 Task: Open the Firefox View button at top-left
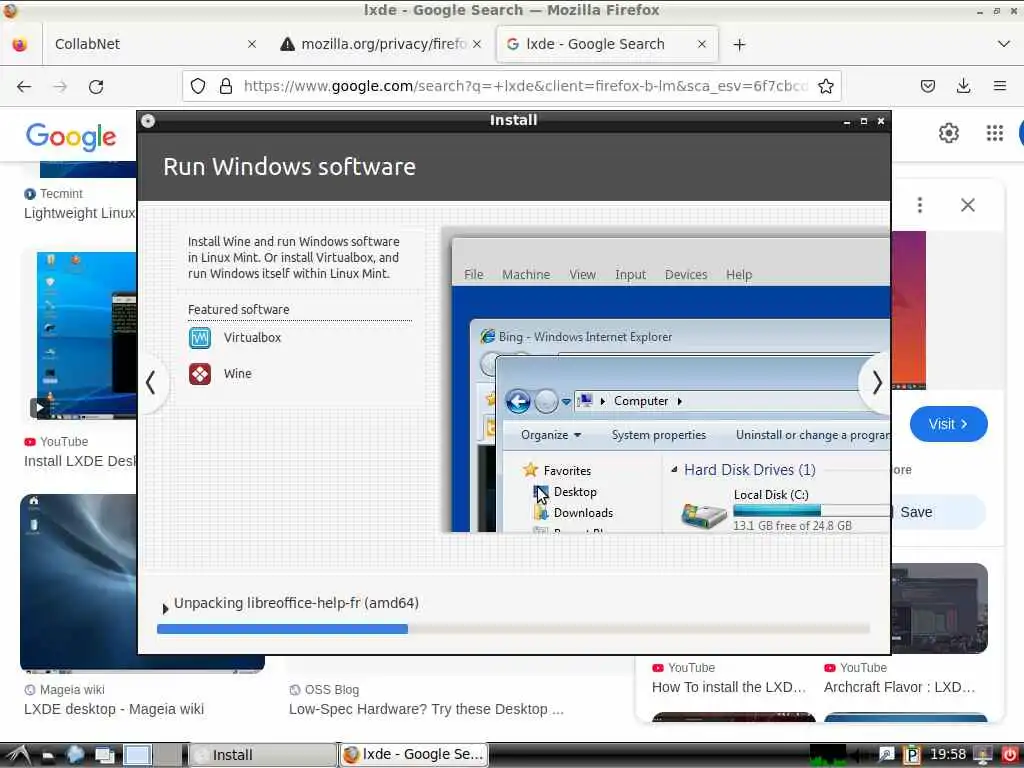pyautogui.click(x=20, y=44)
